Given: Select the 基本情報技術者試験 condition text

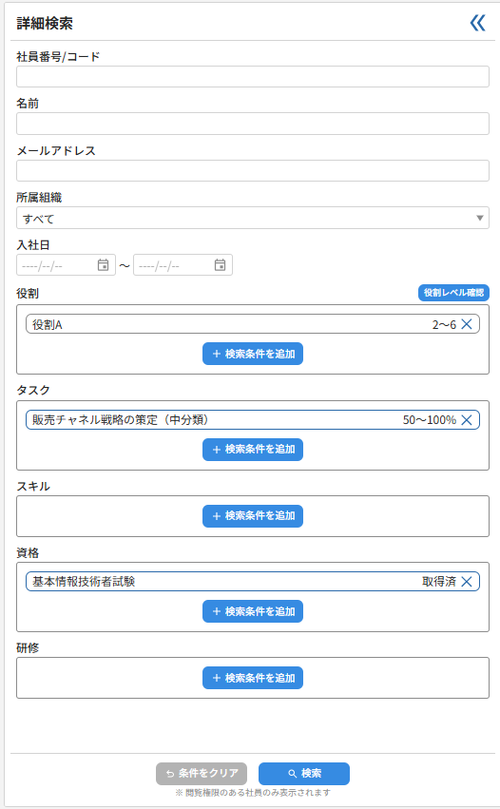Looking at the screenshot, I should click(84, 581).
